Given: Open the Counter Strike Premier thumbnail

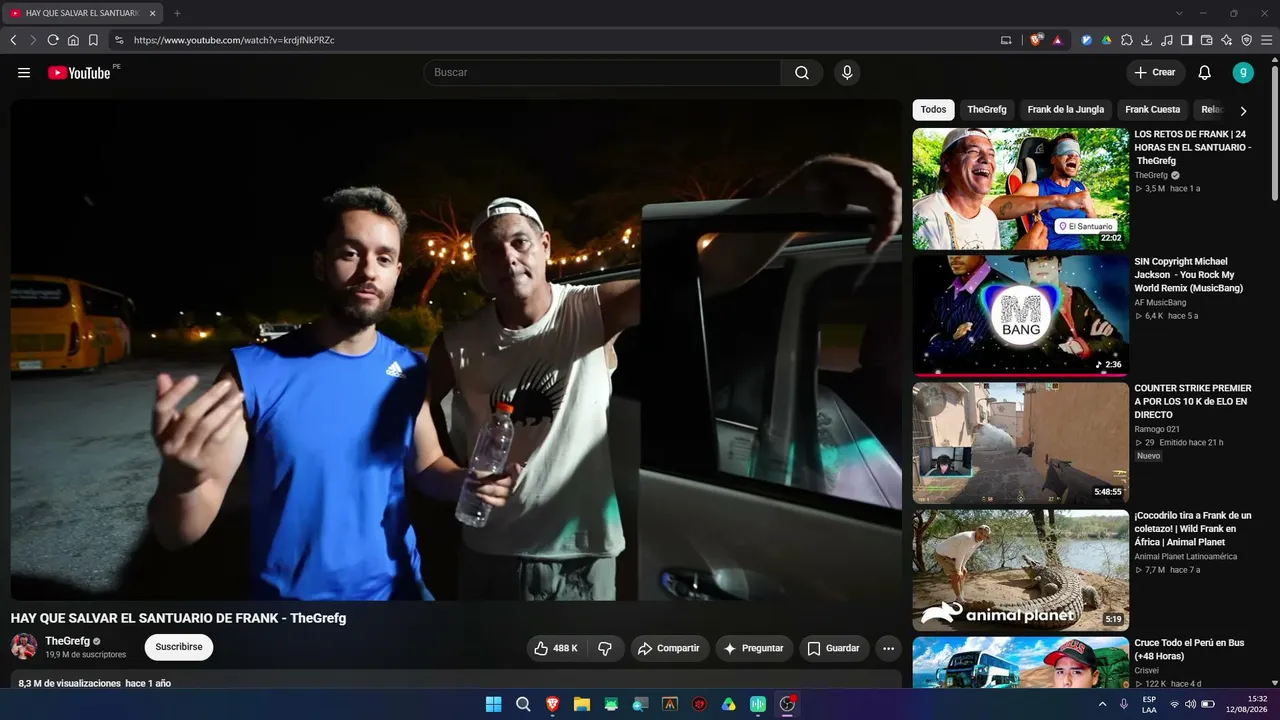Looking at the screenshot, I should tap(1021, 443).
